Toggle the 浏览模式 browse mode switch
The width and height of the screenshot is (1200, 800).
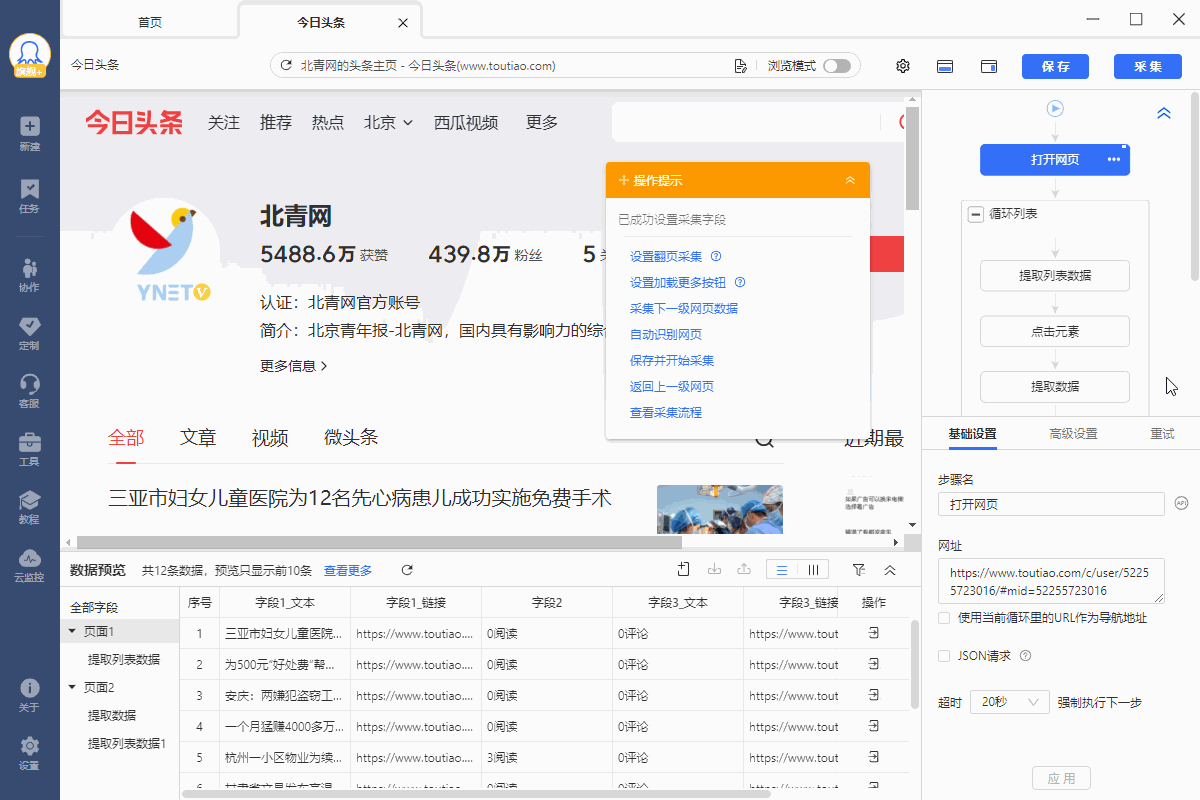pyautogui.click(x=837, y=66)
